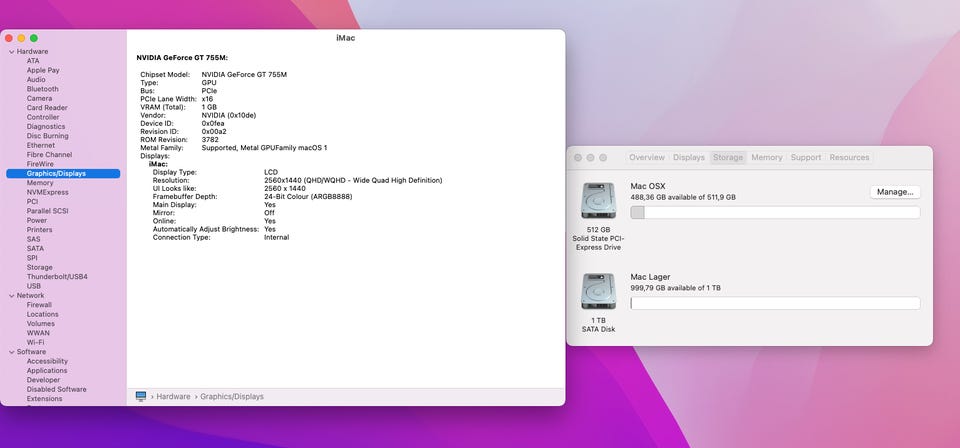This screenshot has height=448, width=960.
Task: Open the Hardware Memory sidebar item
Action: coord(40,183)
